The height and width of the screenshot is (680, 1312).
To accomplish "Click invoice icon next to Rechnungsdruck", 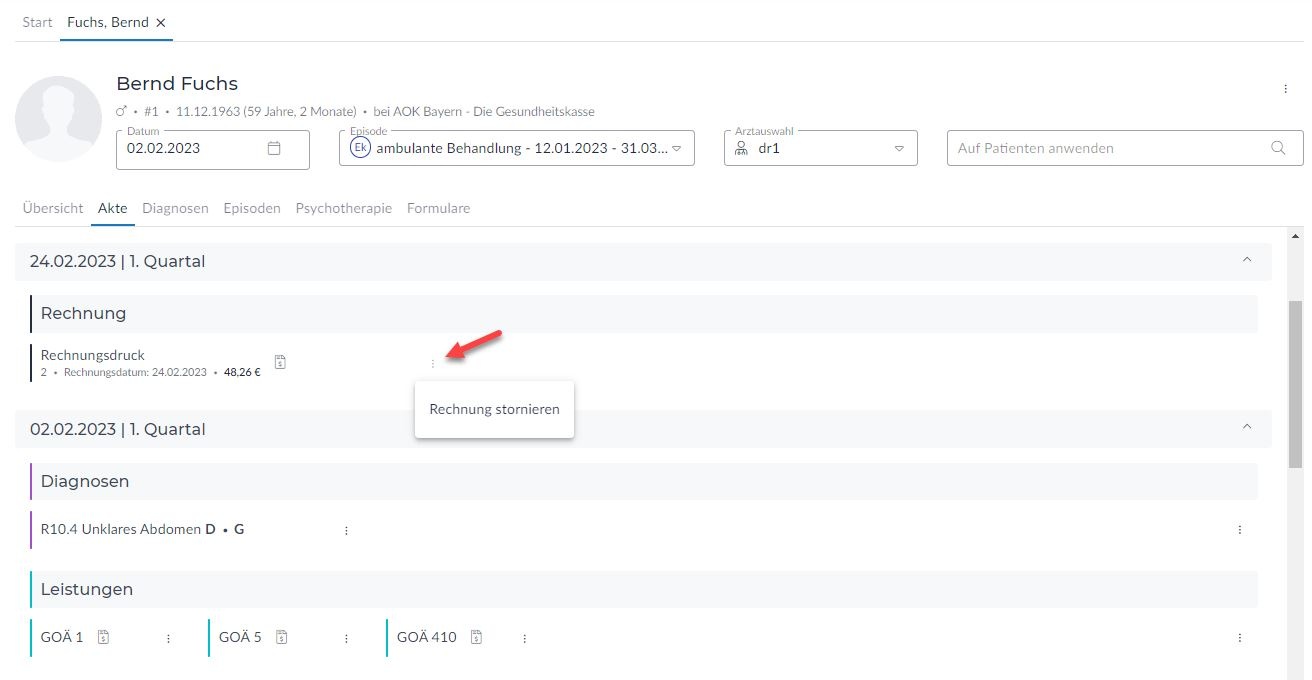I will pos(280,363).
